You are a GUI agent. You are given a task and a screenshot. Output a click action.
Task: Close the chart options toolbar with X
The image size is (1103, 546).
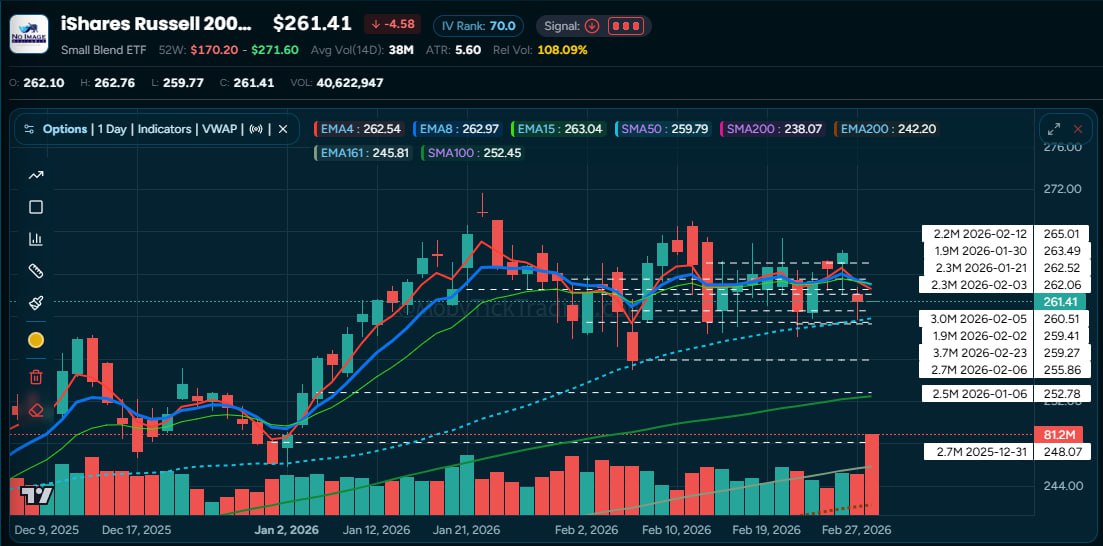[x=283, y=129]
